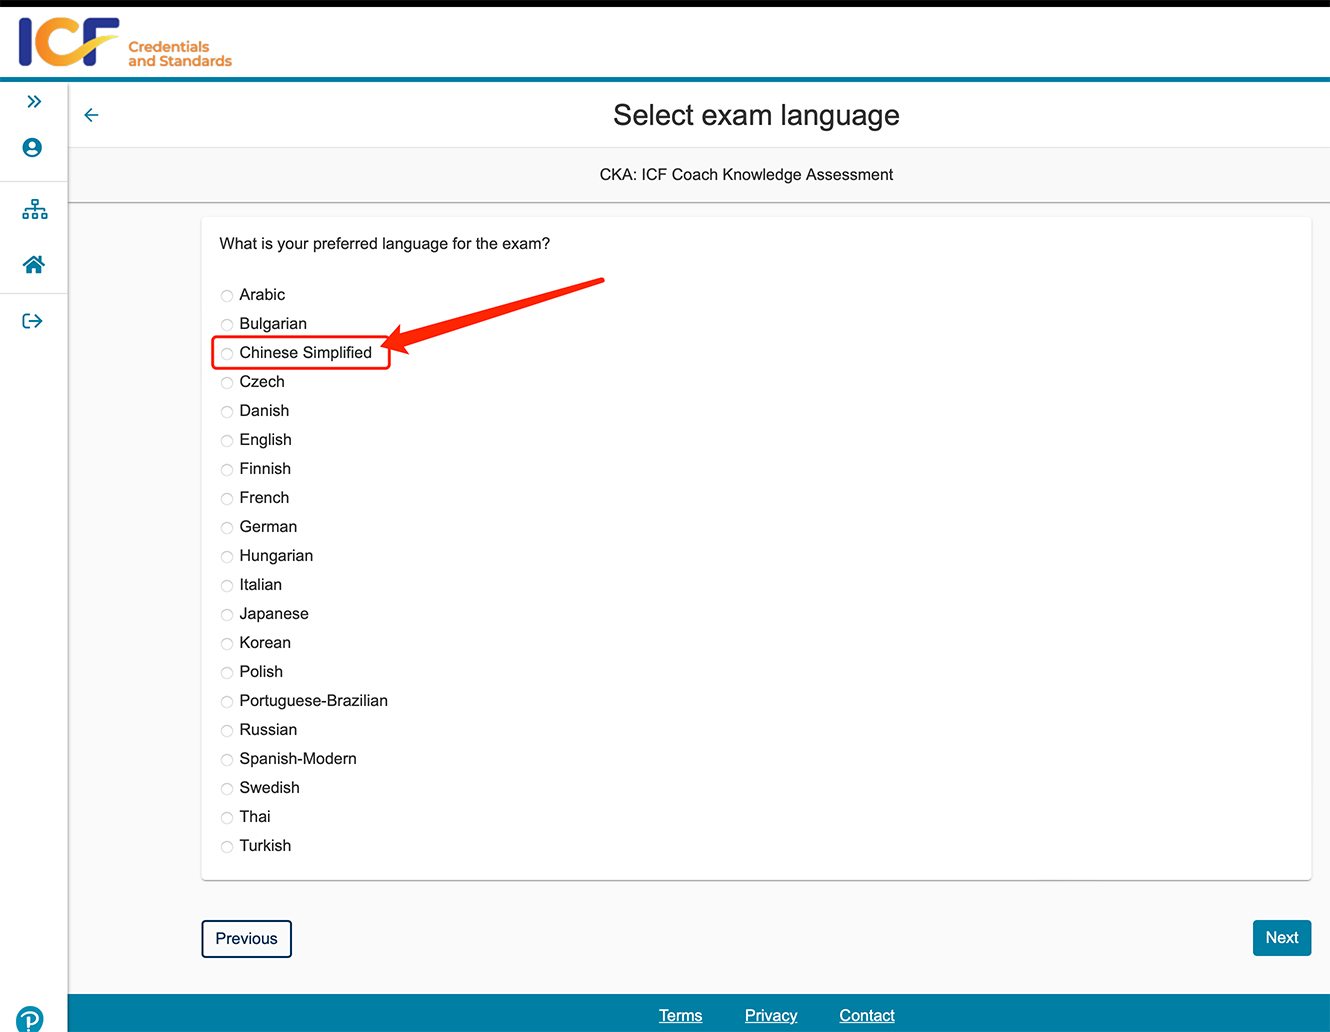Click the back arrow beside page title

pyautogui.click(x=91, y=115)
